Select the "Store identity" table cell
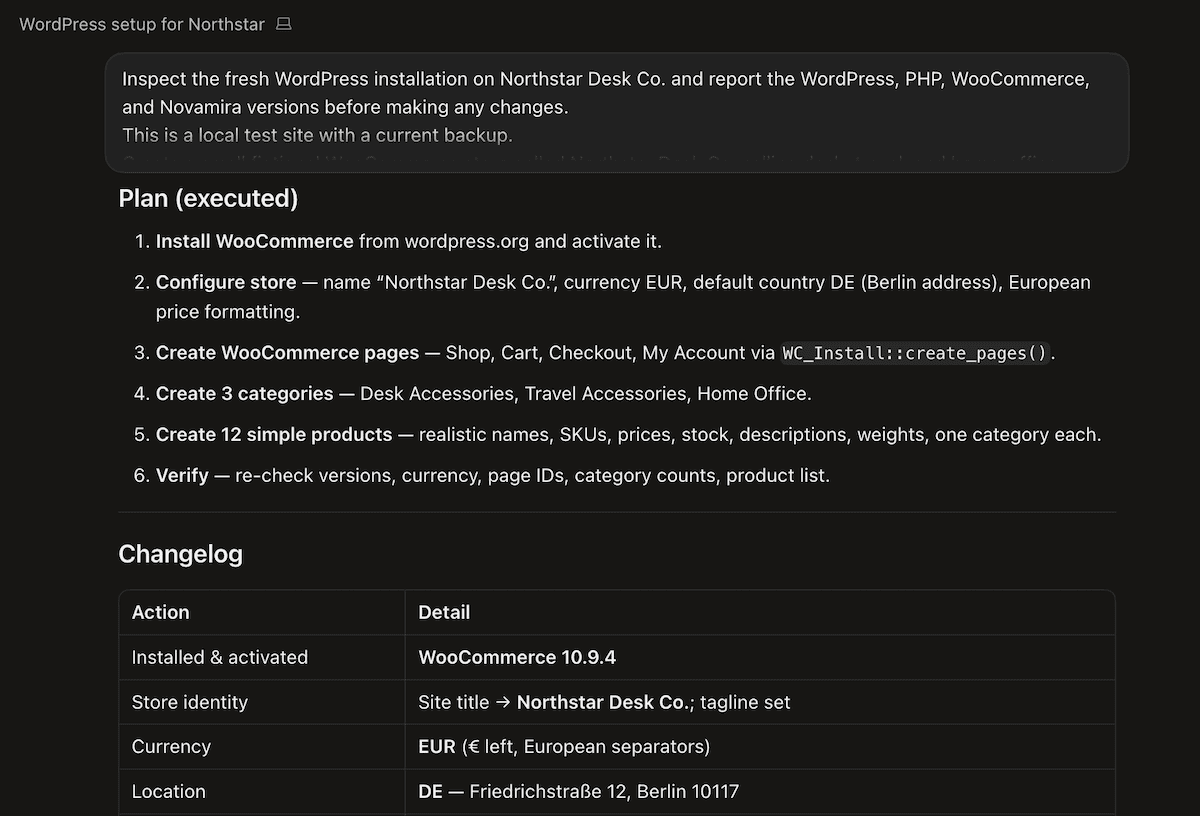The width and height of the screenshot is (1200, 816). coord(262,702)
